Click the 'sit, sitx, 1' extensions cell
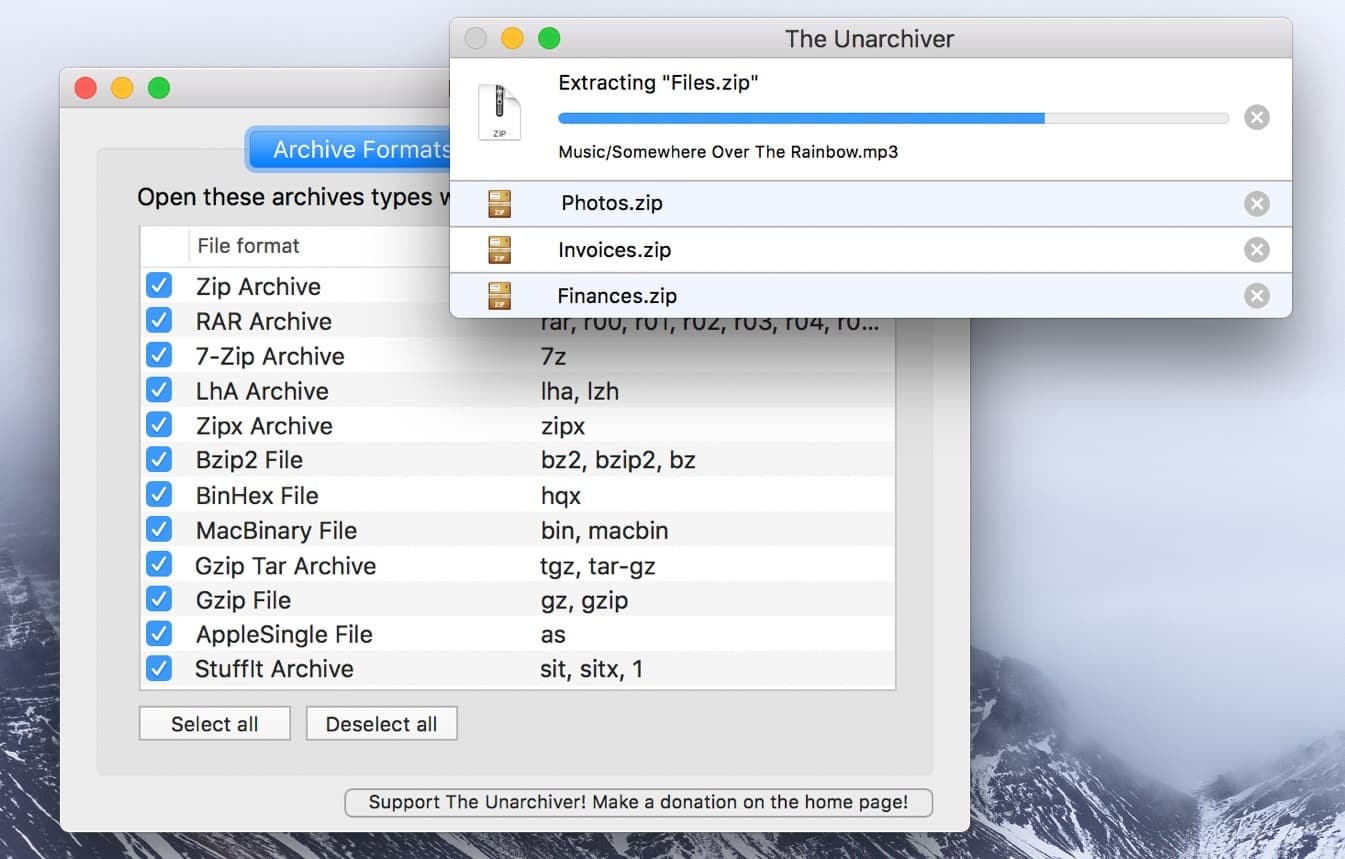This screenshot has width=1345, height=859. pyautogui.click(x=591, y=669)
